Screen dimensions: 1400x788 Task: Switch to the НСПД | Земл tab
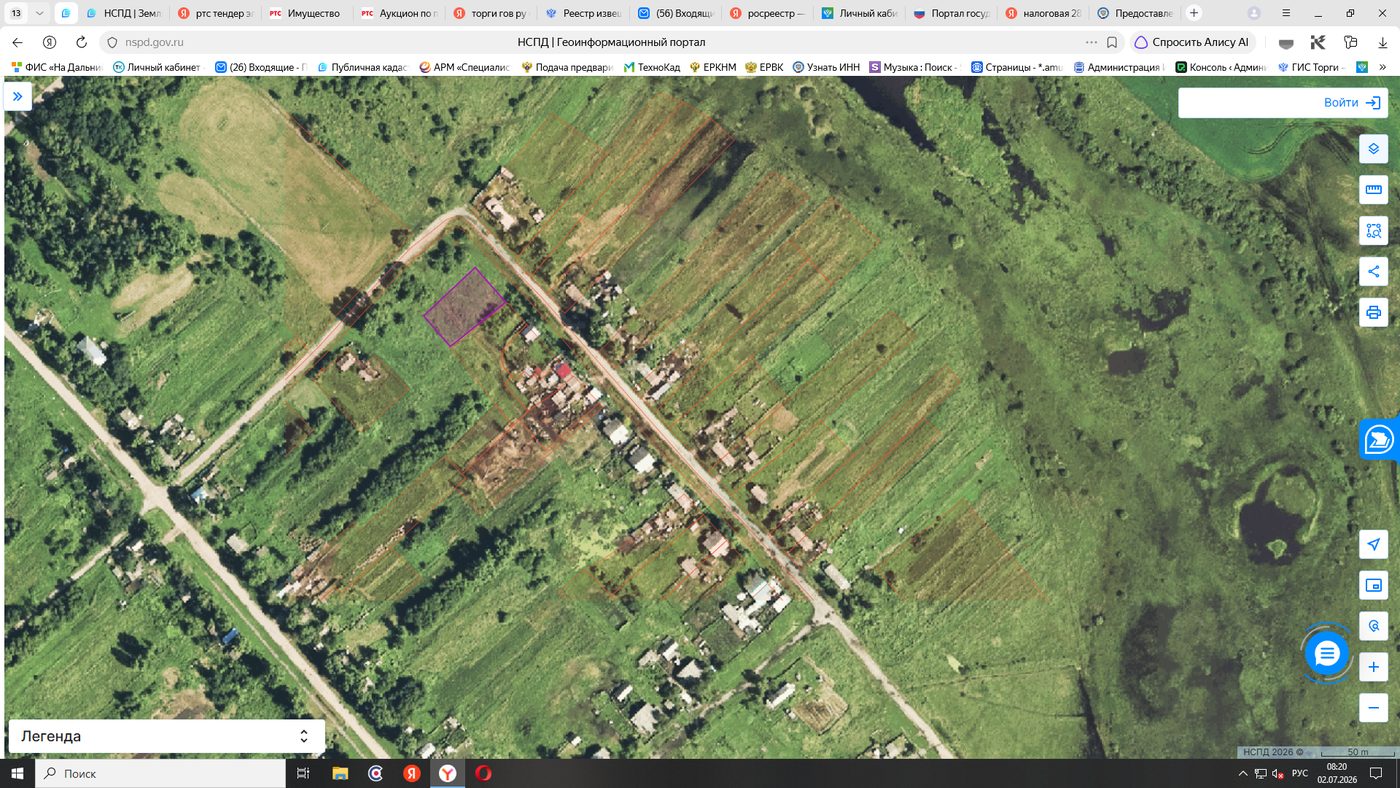(x=122, y=14)
